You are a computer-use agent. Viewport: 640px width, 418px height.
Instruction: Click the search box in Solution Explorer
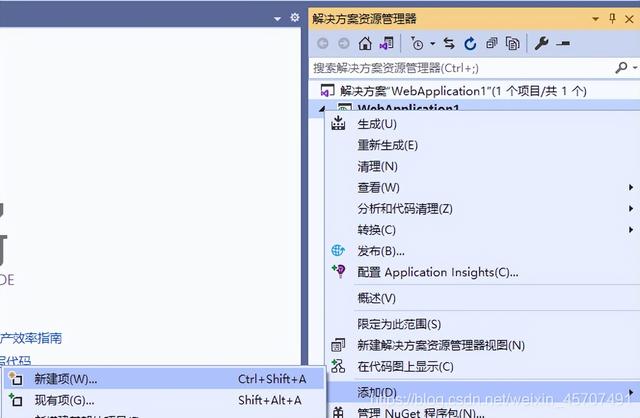[461, 68]
